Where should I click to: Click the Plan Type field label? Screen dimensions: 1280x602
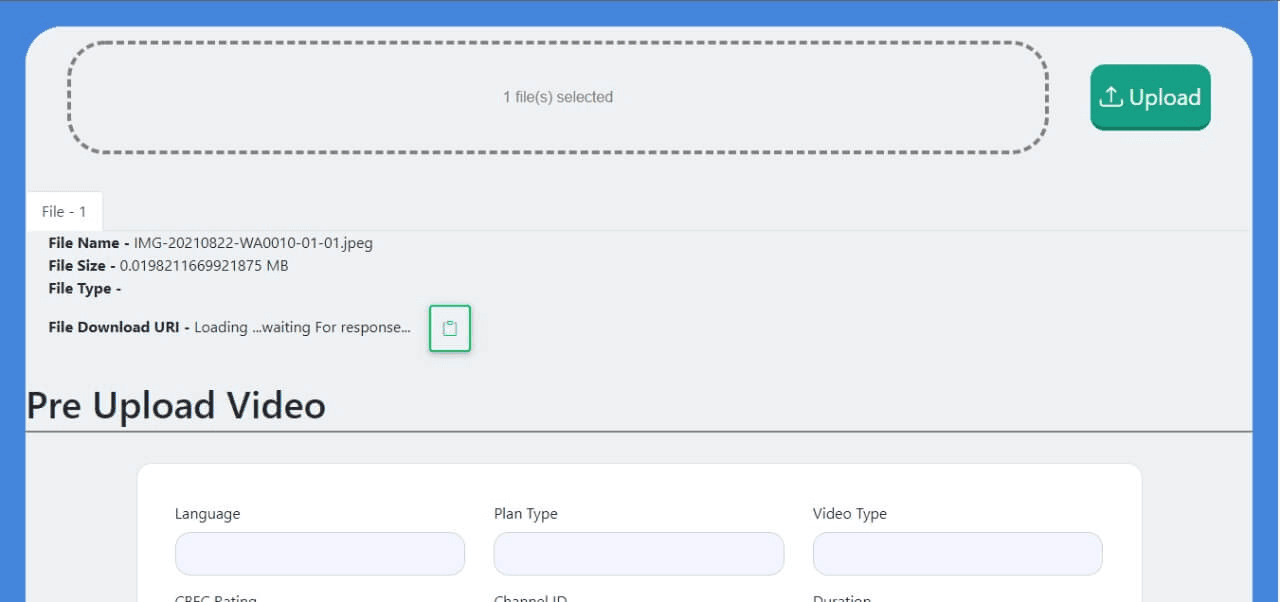pyautogui.click(x=525, y=513)
